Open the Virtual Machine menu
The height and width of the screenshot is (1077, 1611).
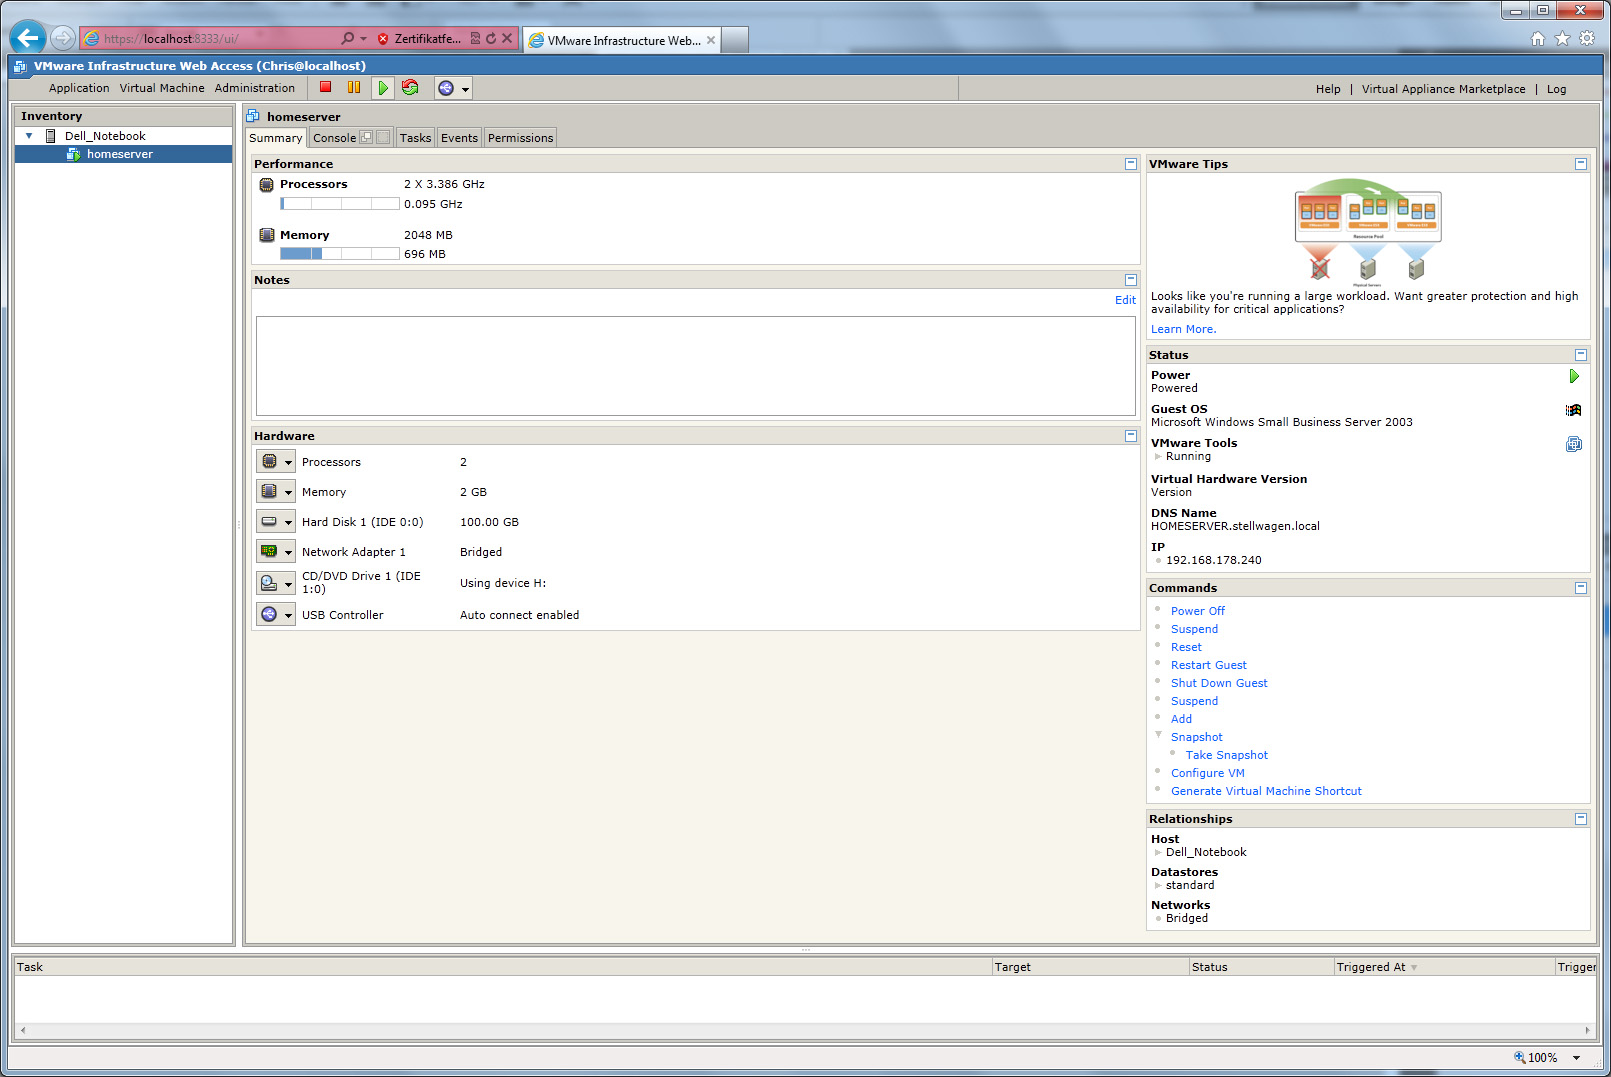click(162, 88)
